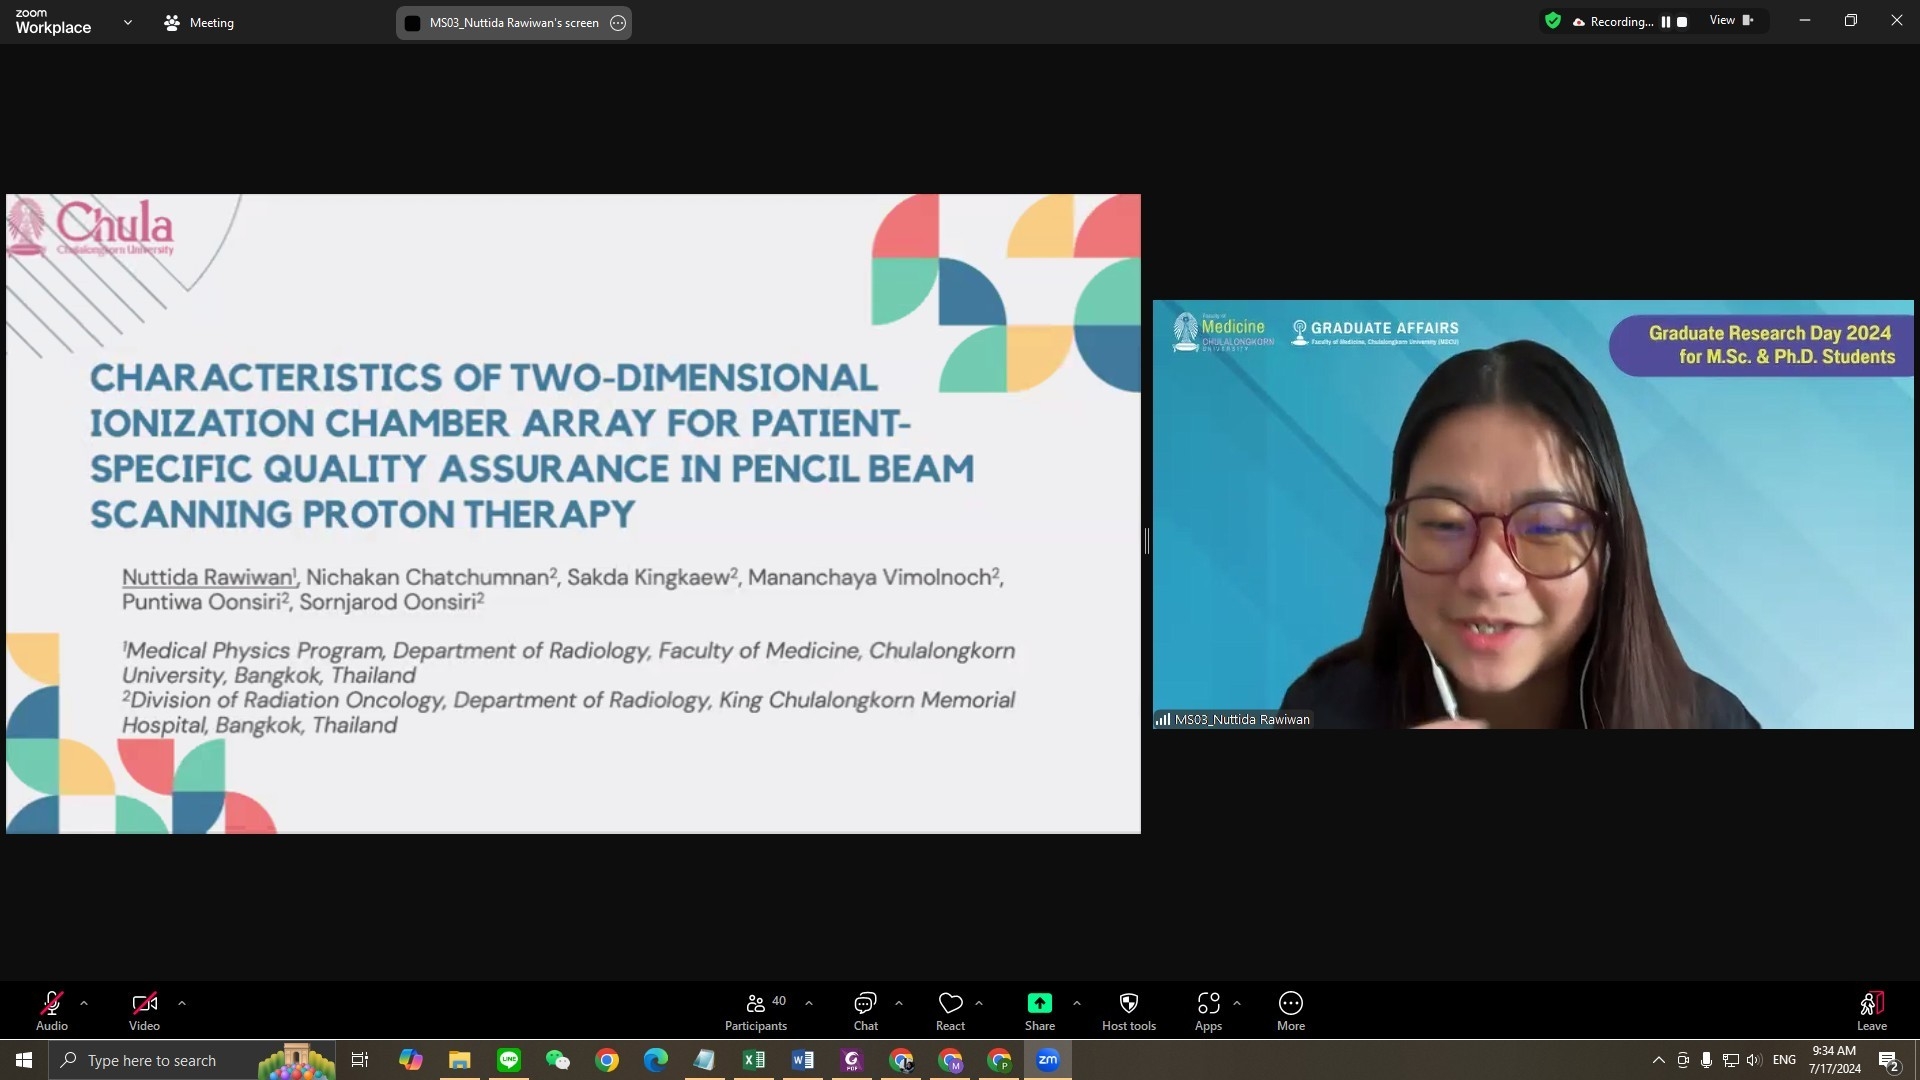Click the encryption shield icon
The image size is (1920, 1080).
tap(1552, 21)
